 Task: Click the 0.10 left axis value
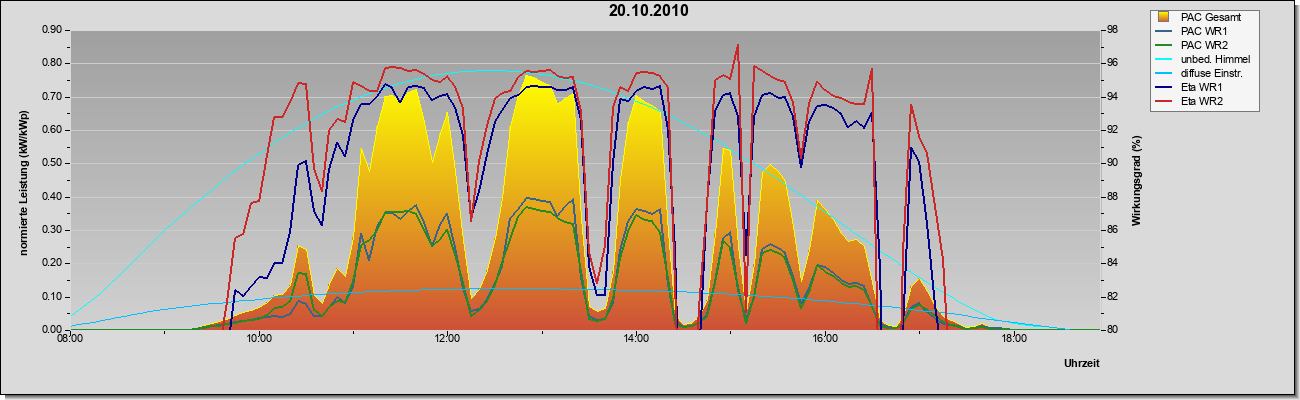click(53, 297)
